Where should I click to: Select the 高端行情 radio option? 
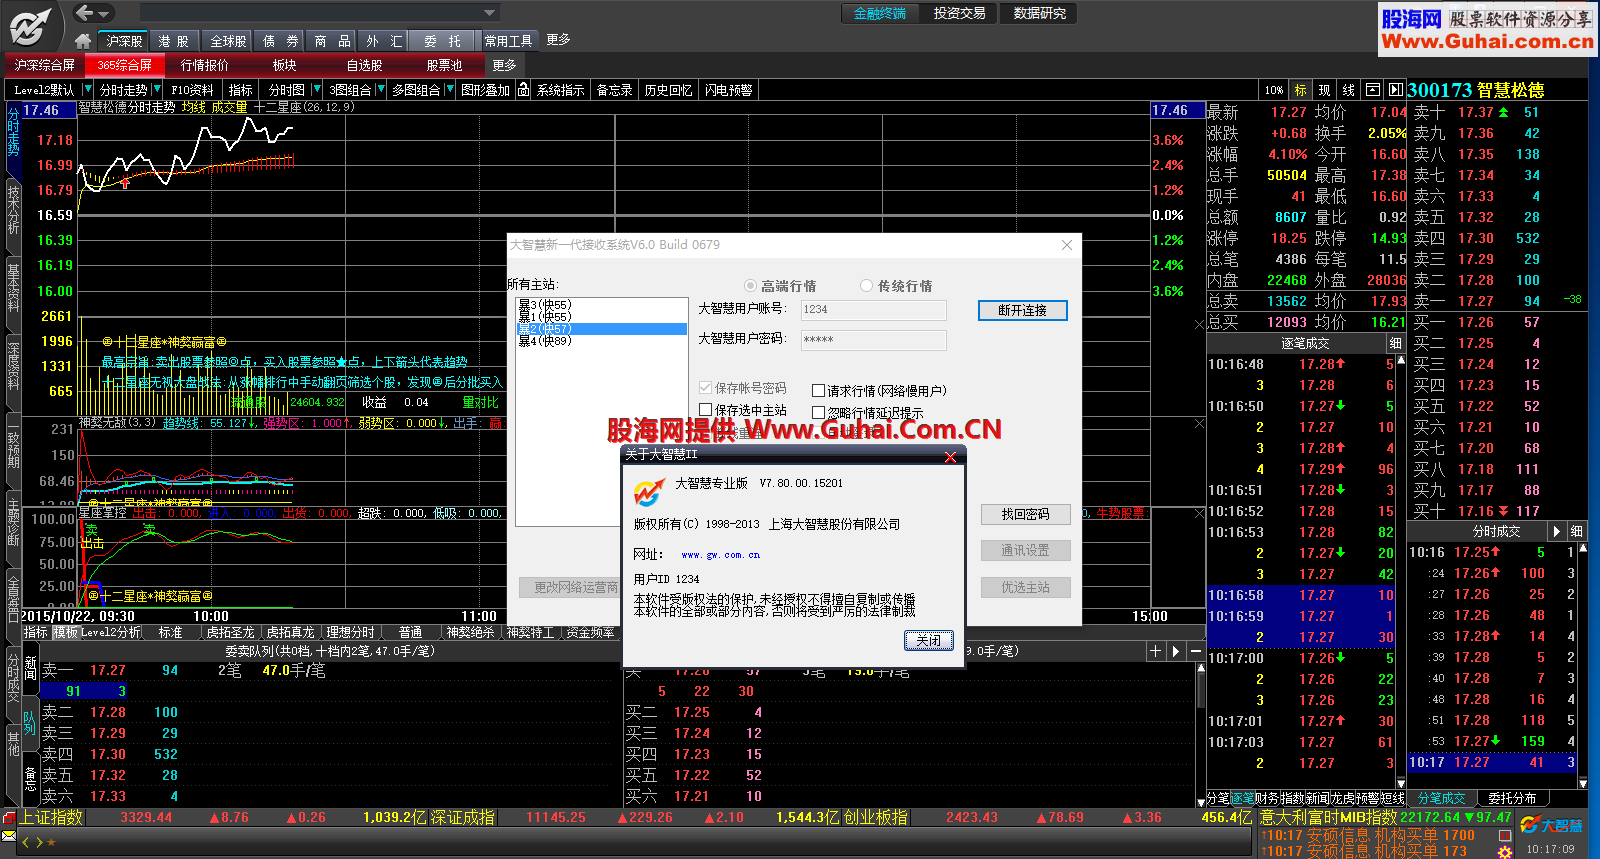[x=750, y=286]
